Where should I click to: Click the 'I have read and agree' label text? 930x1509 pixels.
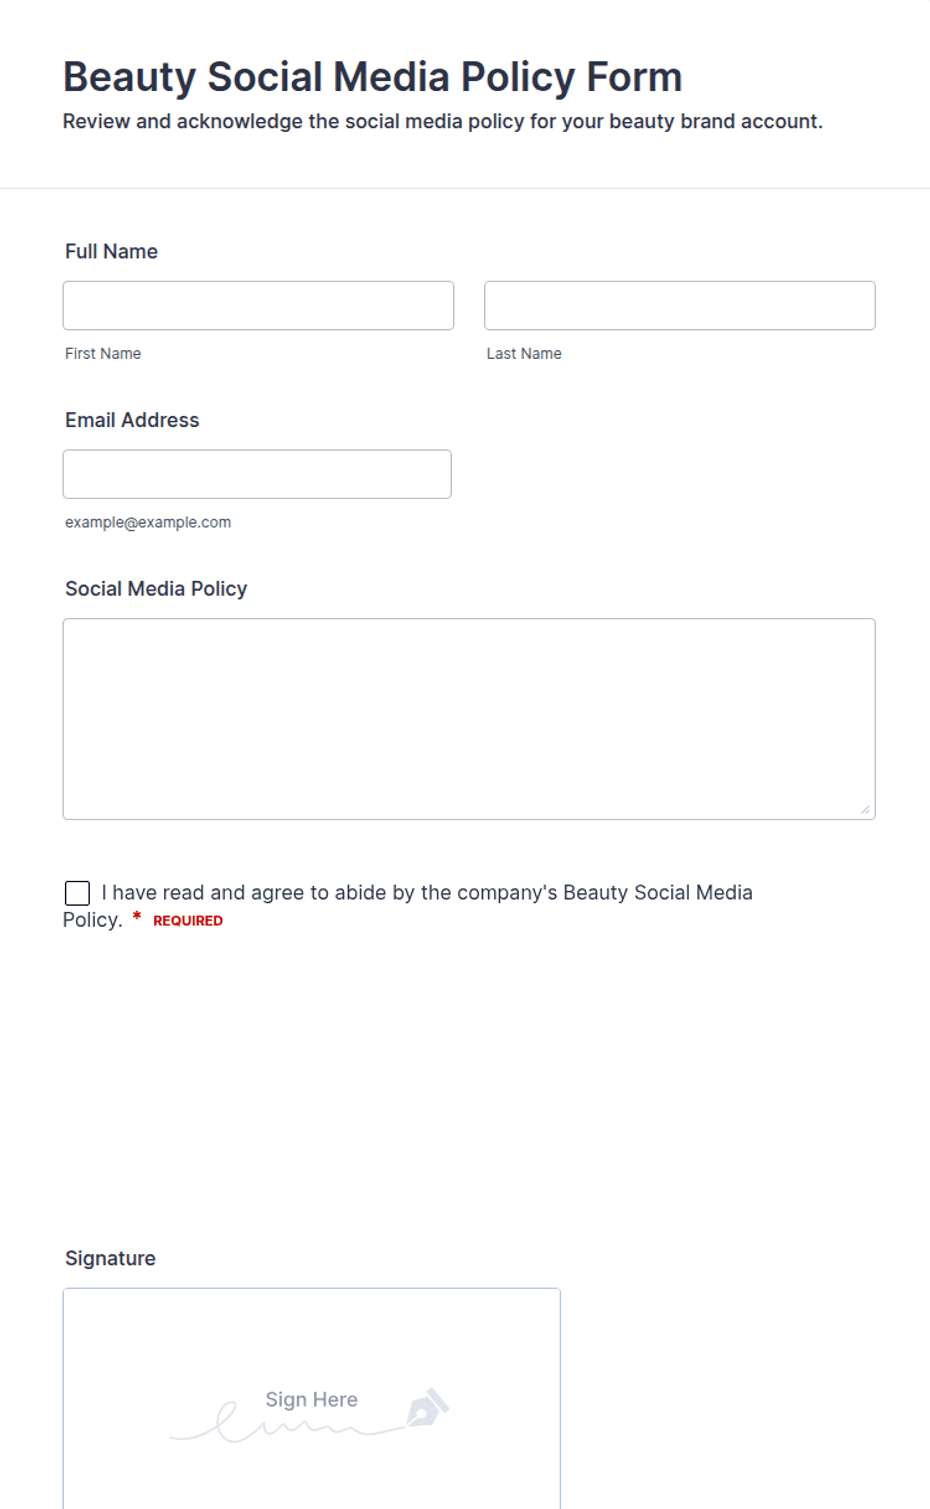tap(408, 906)
